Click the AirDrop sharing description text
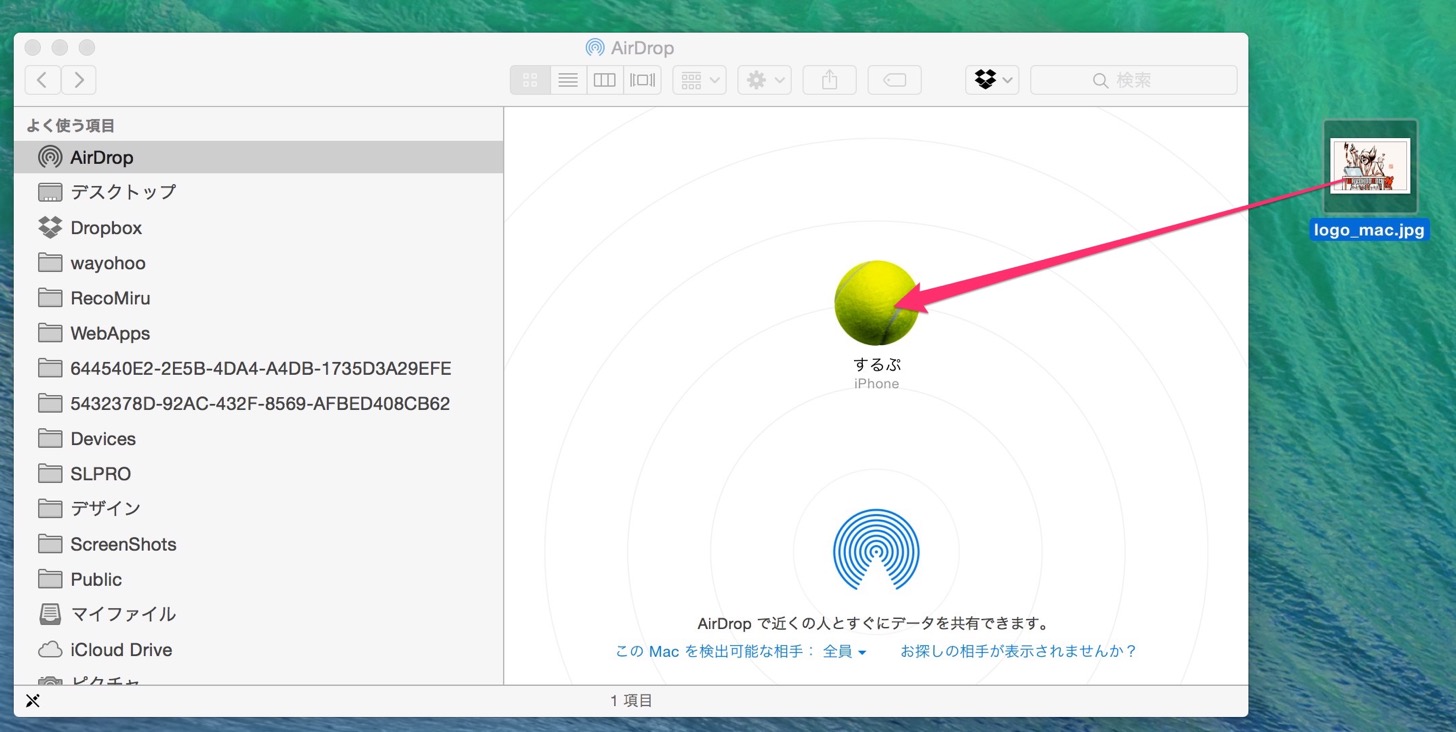1456x732 pixels. [873, 624]
